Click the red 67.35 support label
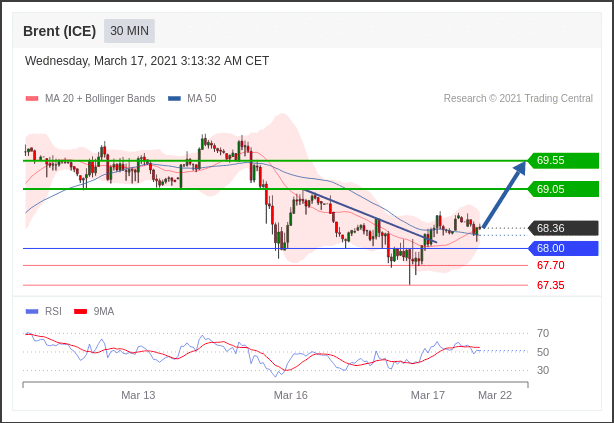Screen dimensions: 614x423 [x=550, y=285]
